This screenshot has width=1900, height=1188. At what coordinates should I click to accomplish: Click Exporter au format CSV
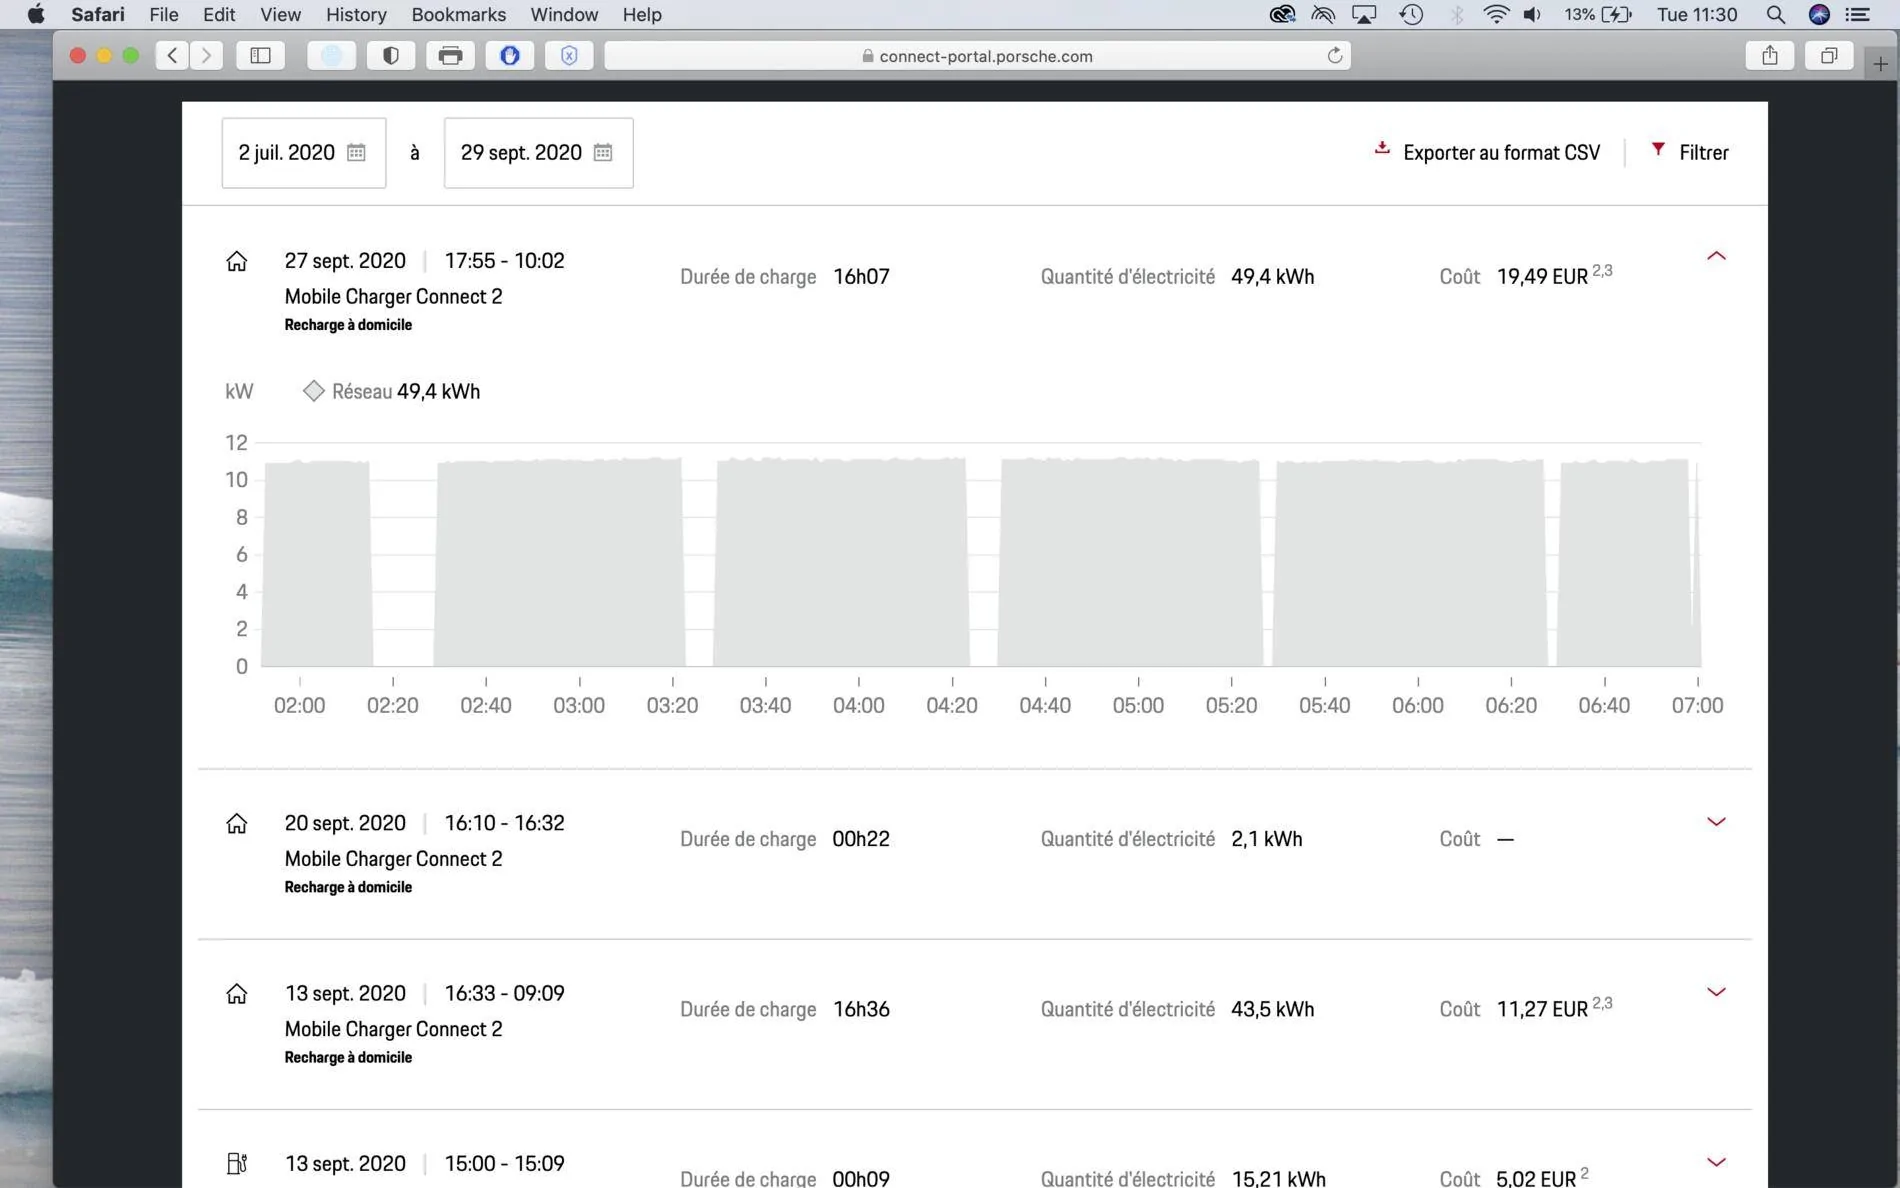pos(1501,153)
